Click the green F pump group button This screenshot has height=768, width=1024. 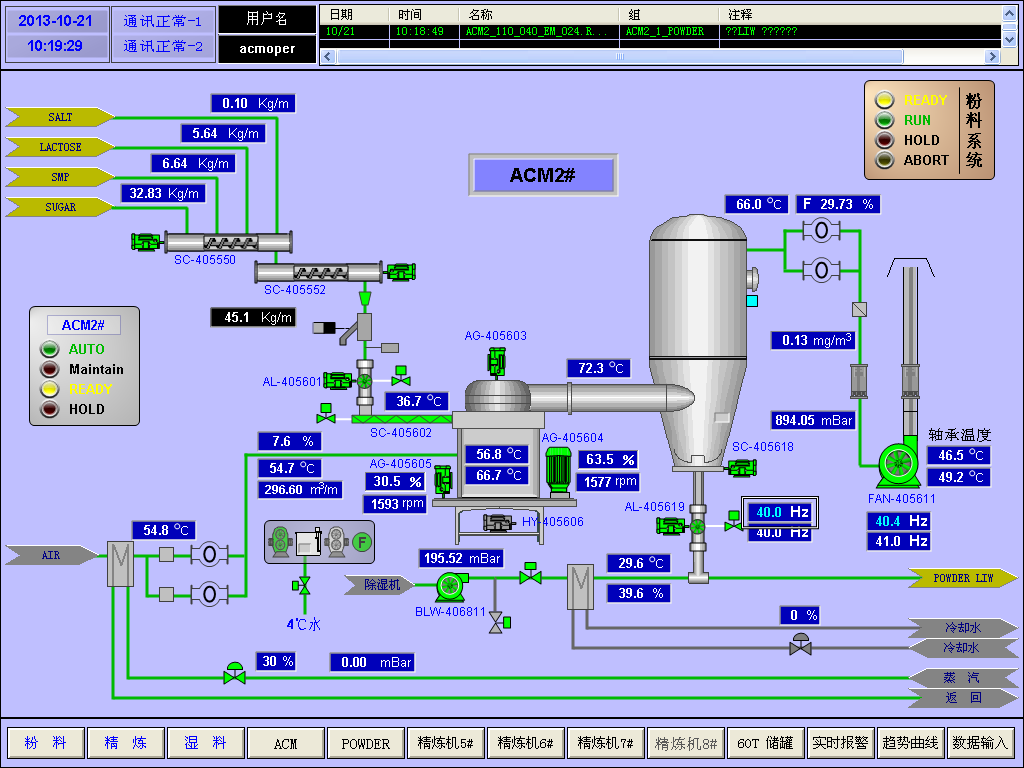[361, 541]
